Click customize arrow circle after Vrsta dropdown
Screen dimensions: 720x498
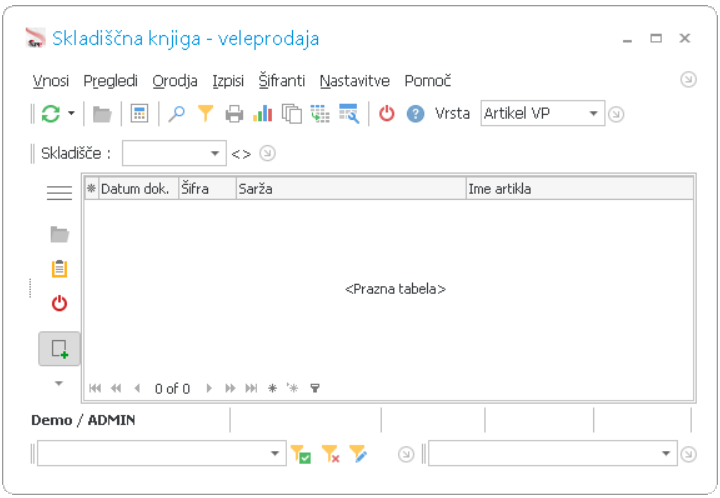coord(616,114)
